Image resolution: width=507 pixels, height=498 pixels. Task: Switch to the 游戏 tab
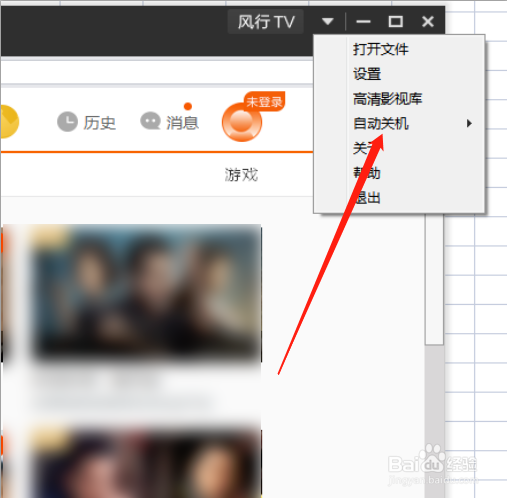point(241,175)
